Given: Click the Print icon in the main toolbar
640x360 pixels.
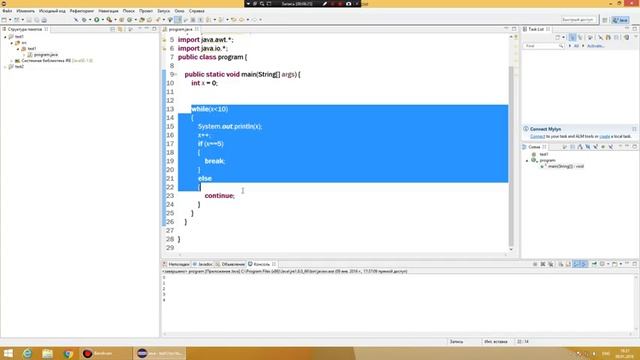Looking at the screenshot, I should click(44, 20).
